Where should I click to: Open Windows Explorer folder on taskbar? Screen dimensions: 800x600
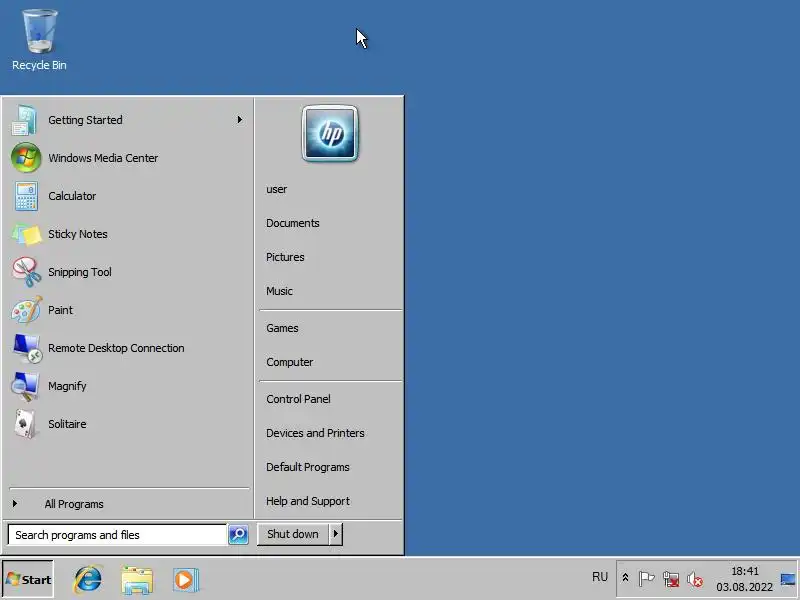pyautogui.click(x=137, y=580)
